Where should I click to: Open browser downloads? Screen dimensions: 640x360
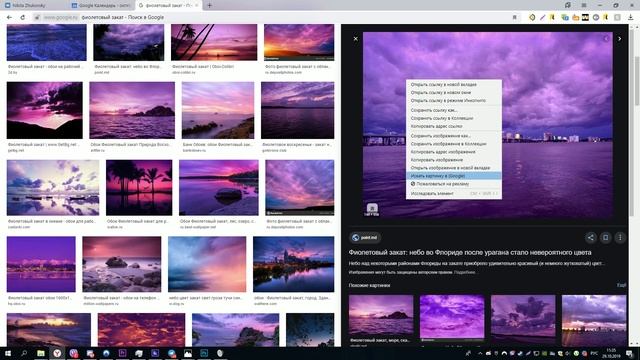pyautogui.click(x=630, y=18)
